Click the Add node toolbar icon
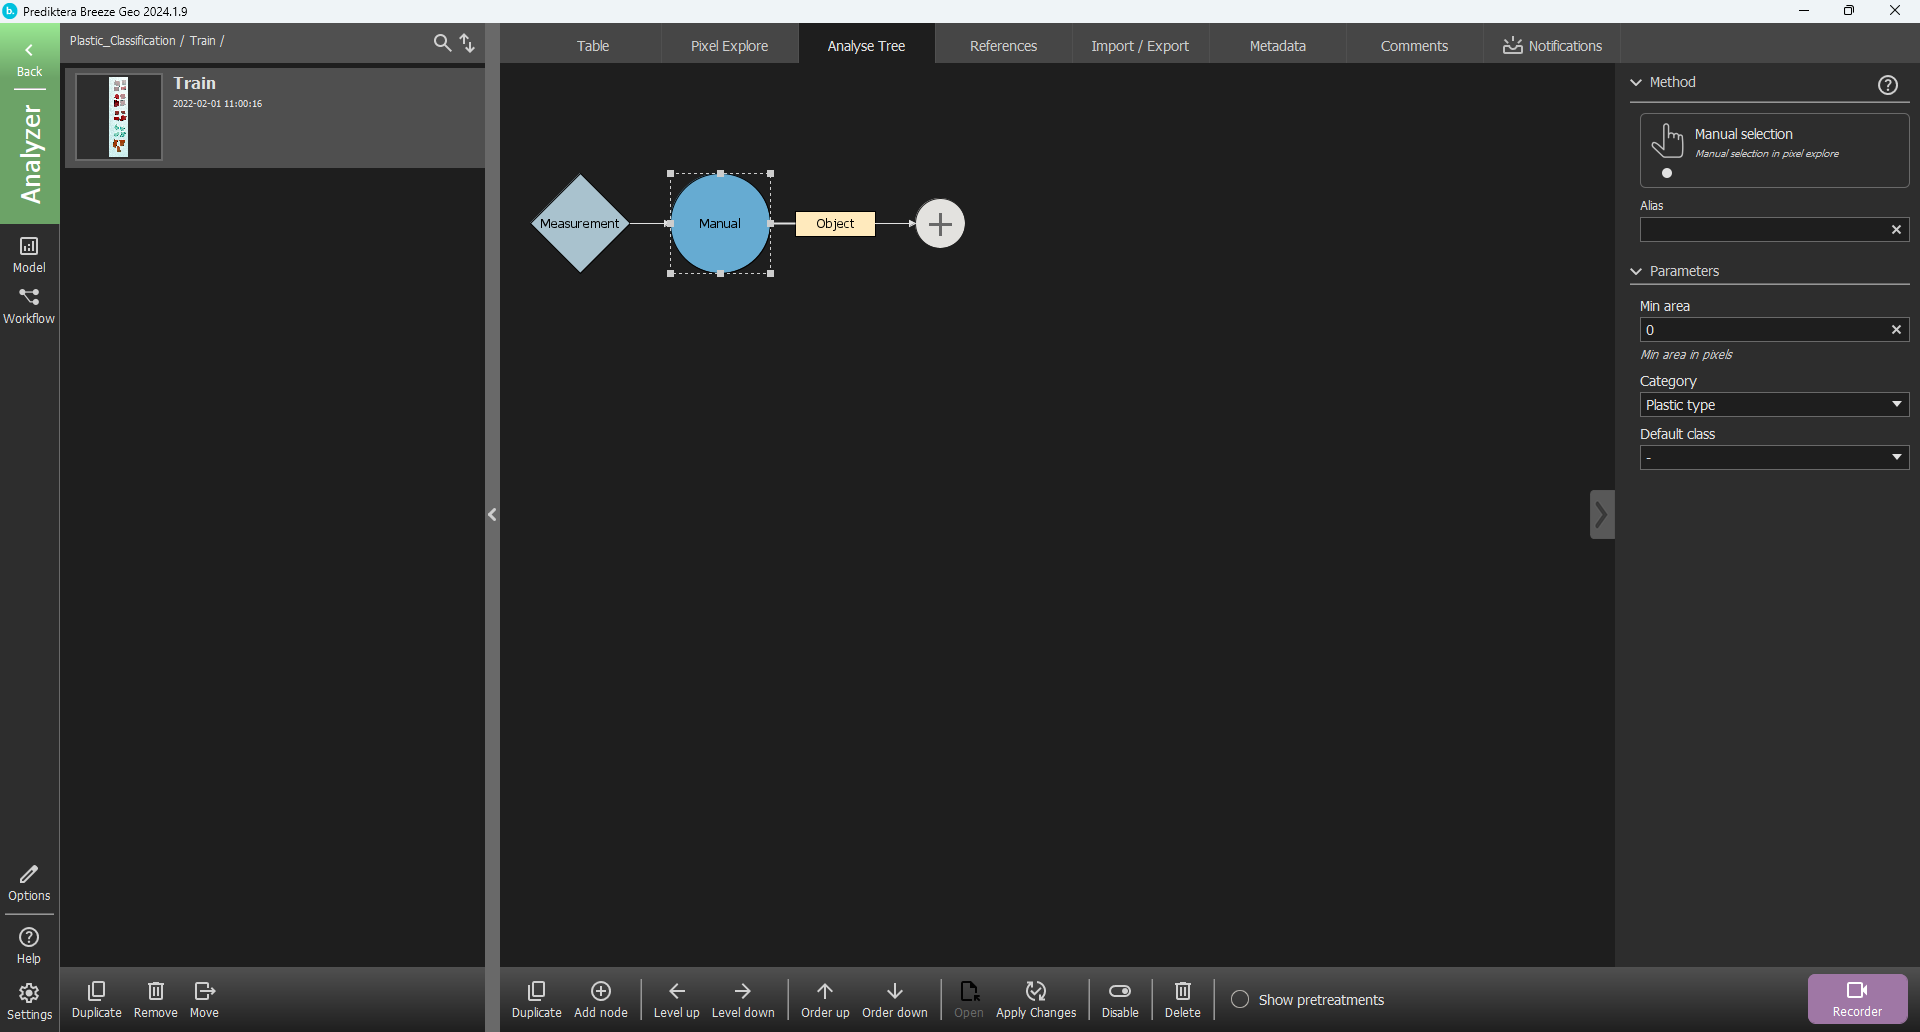Viewport: 1920px width, 1032px height. click(600, 999)
